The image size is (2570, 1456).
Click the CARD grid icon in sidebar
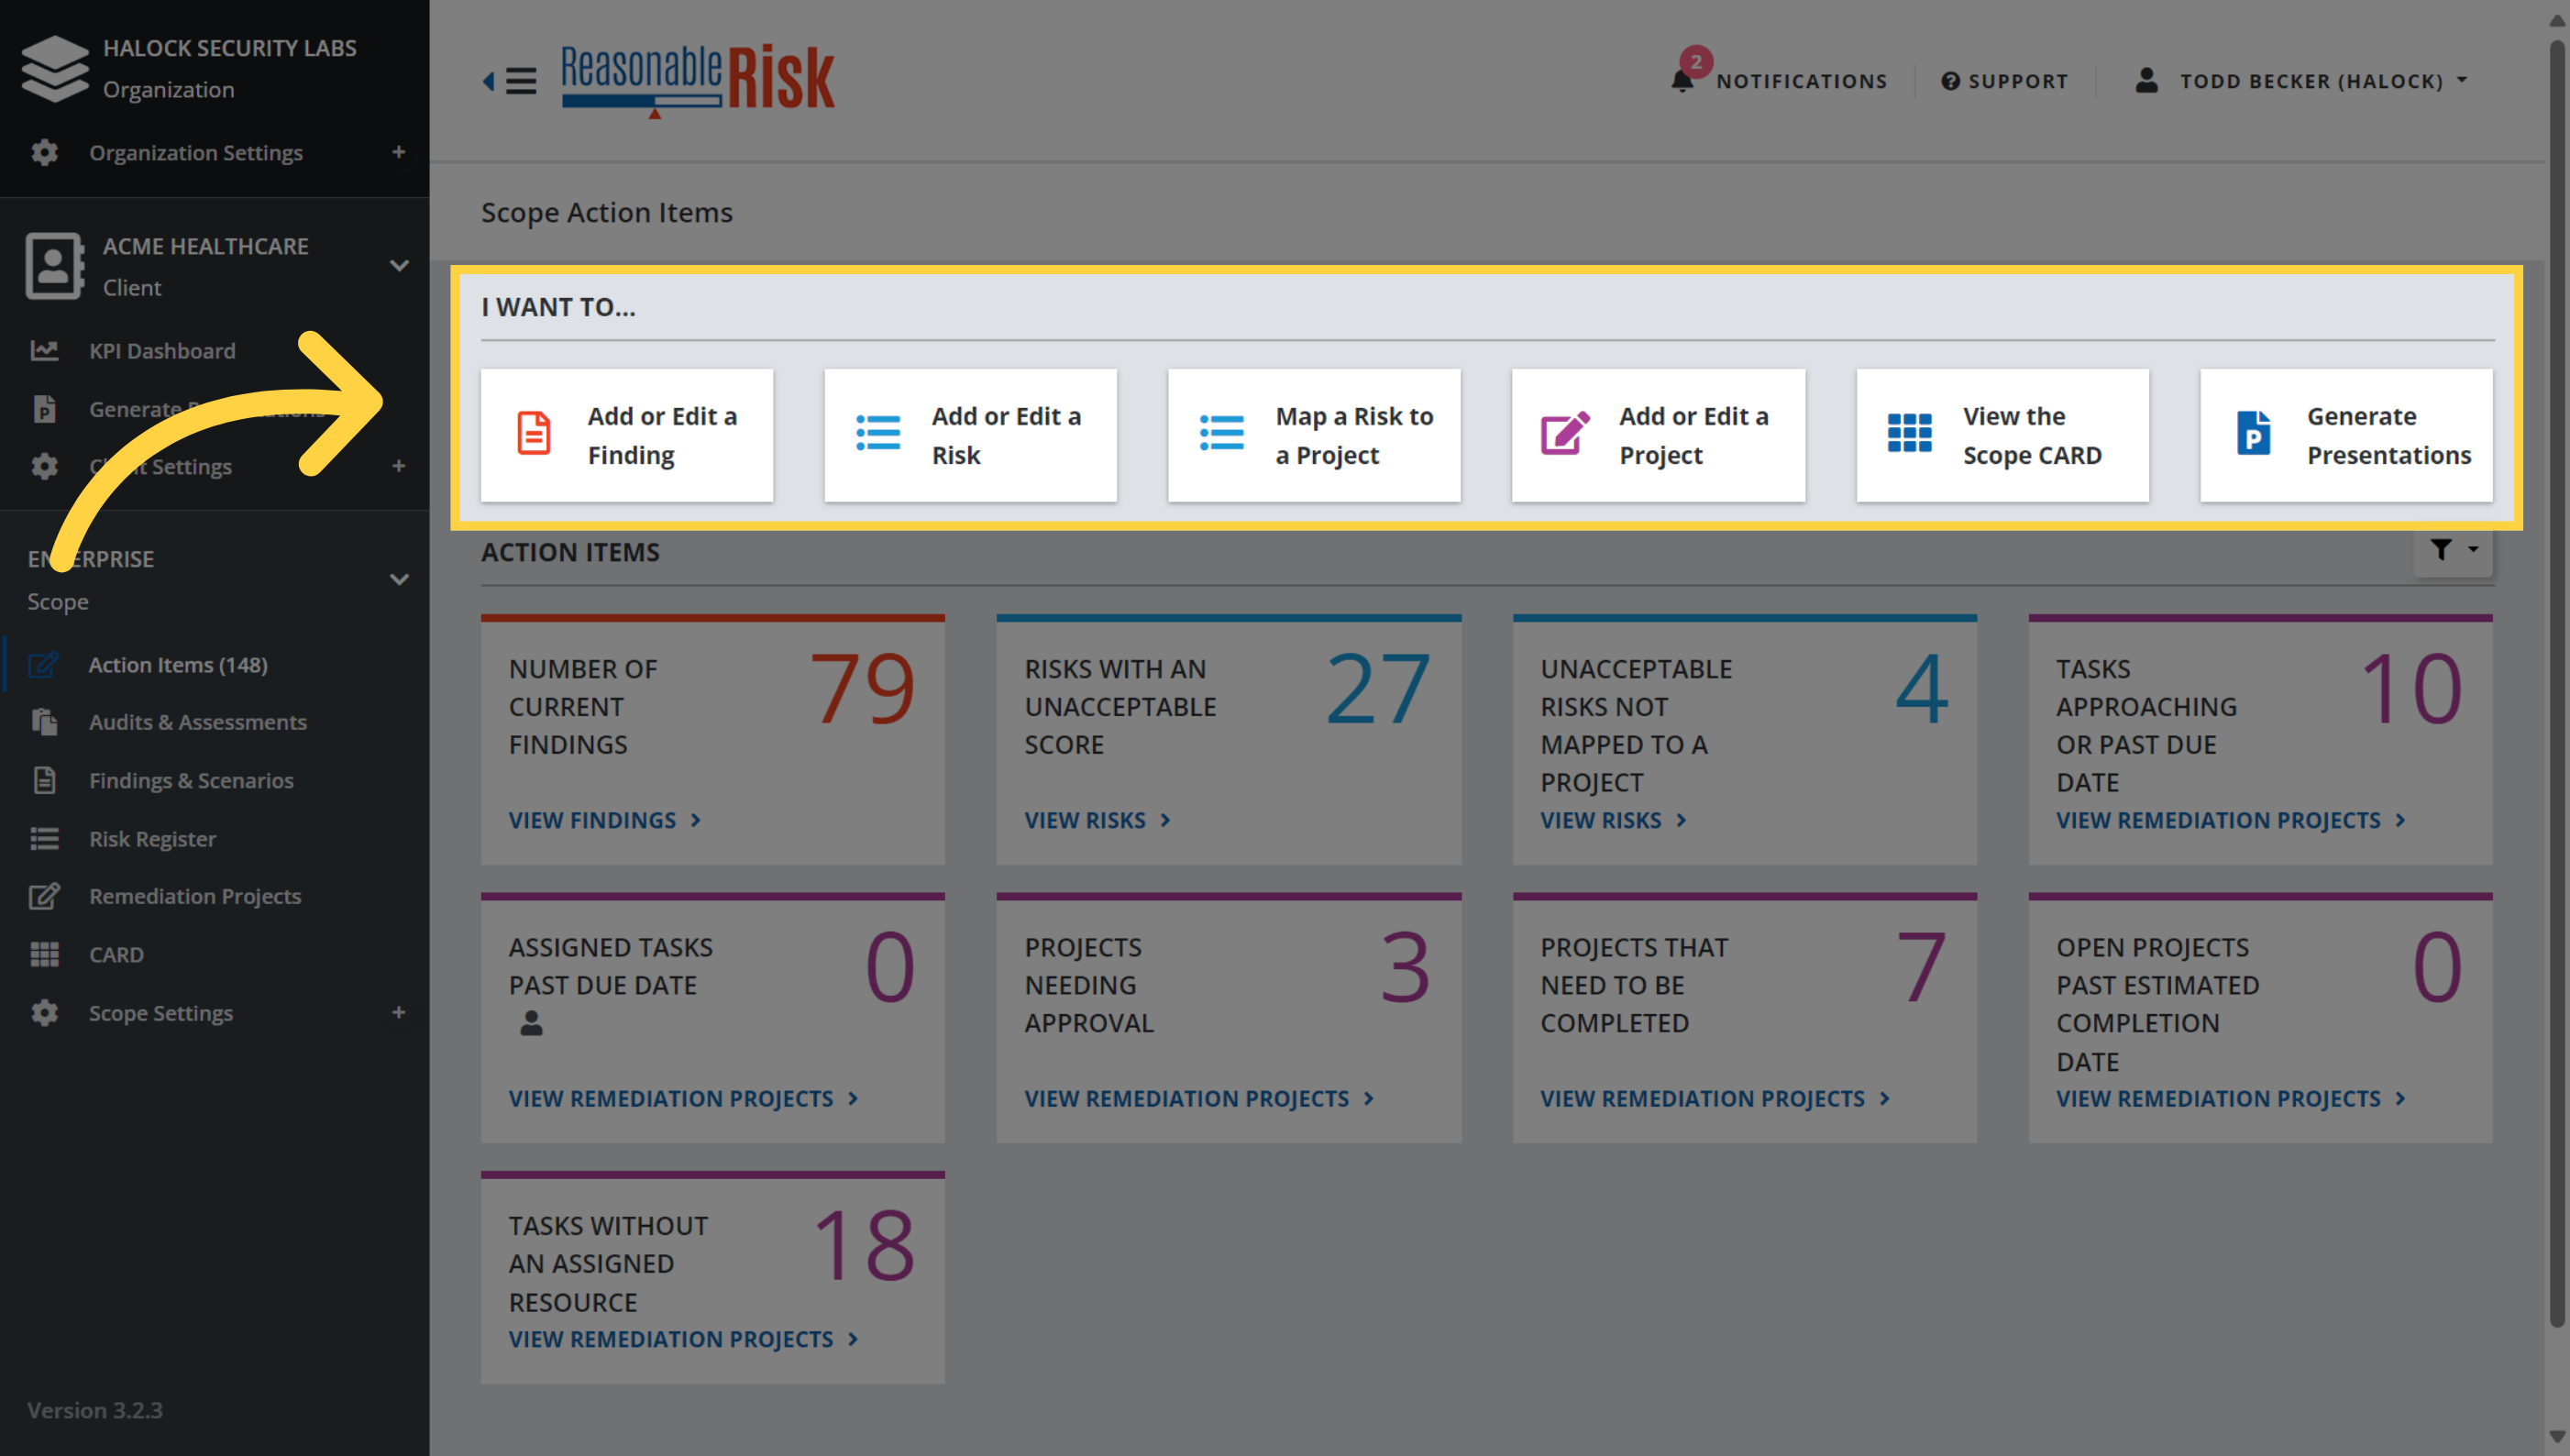click(x=44, y=954)
